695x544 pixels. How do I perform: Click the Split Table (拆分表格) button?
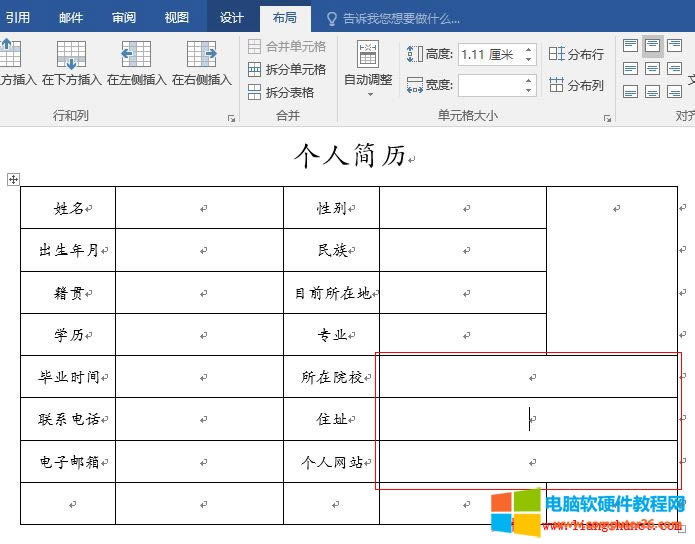pyautogui.click(x=281, y=92)
